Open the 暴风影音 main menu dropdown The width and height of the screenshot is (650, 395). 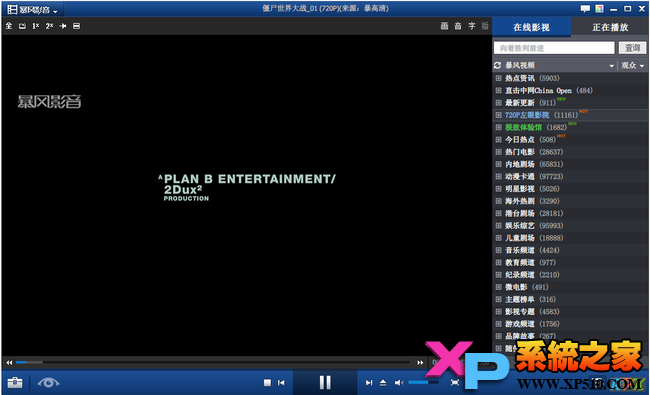click(x=32, y=9)
